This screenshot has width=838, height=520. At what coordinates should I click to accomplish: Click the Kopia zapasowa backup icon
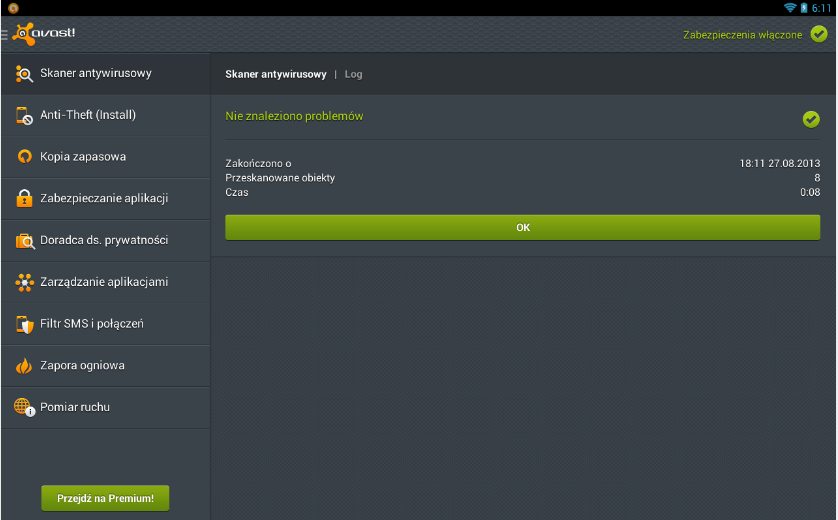click(x=24, y=157)
